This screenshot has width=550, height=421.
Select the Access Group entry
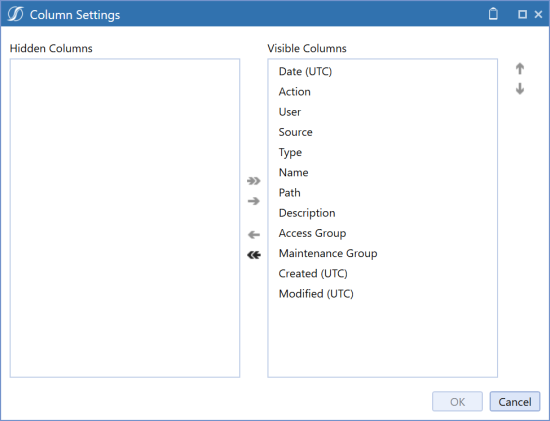(382, 233)
